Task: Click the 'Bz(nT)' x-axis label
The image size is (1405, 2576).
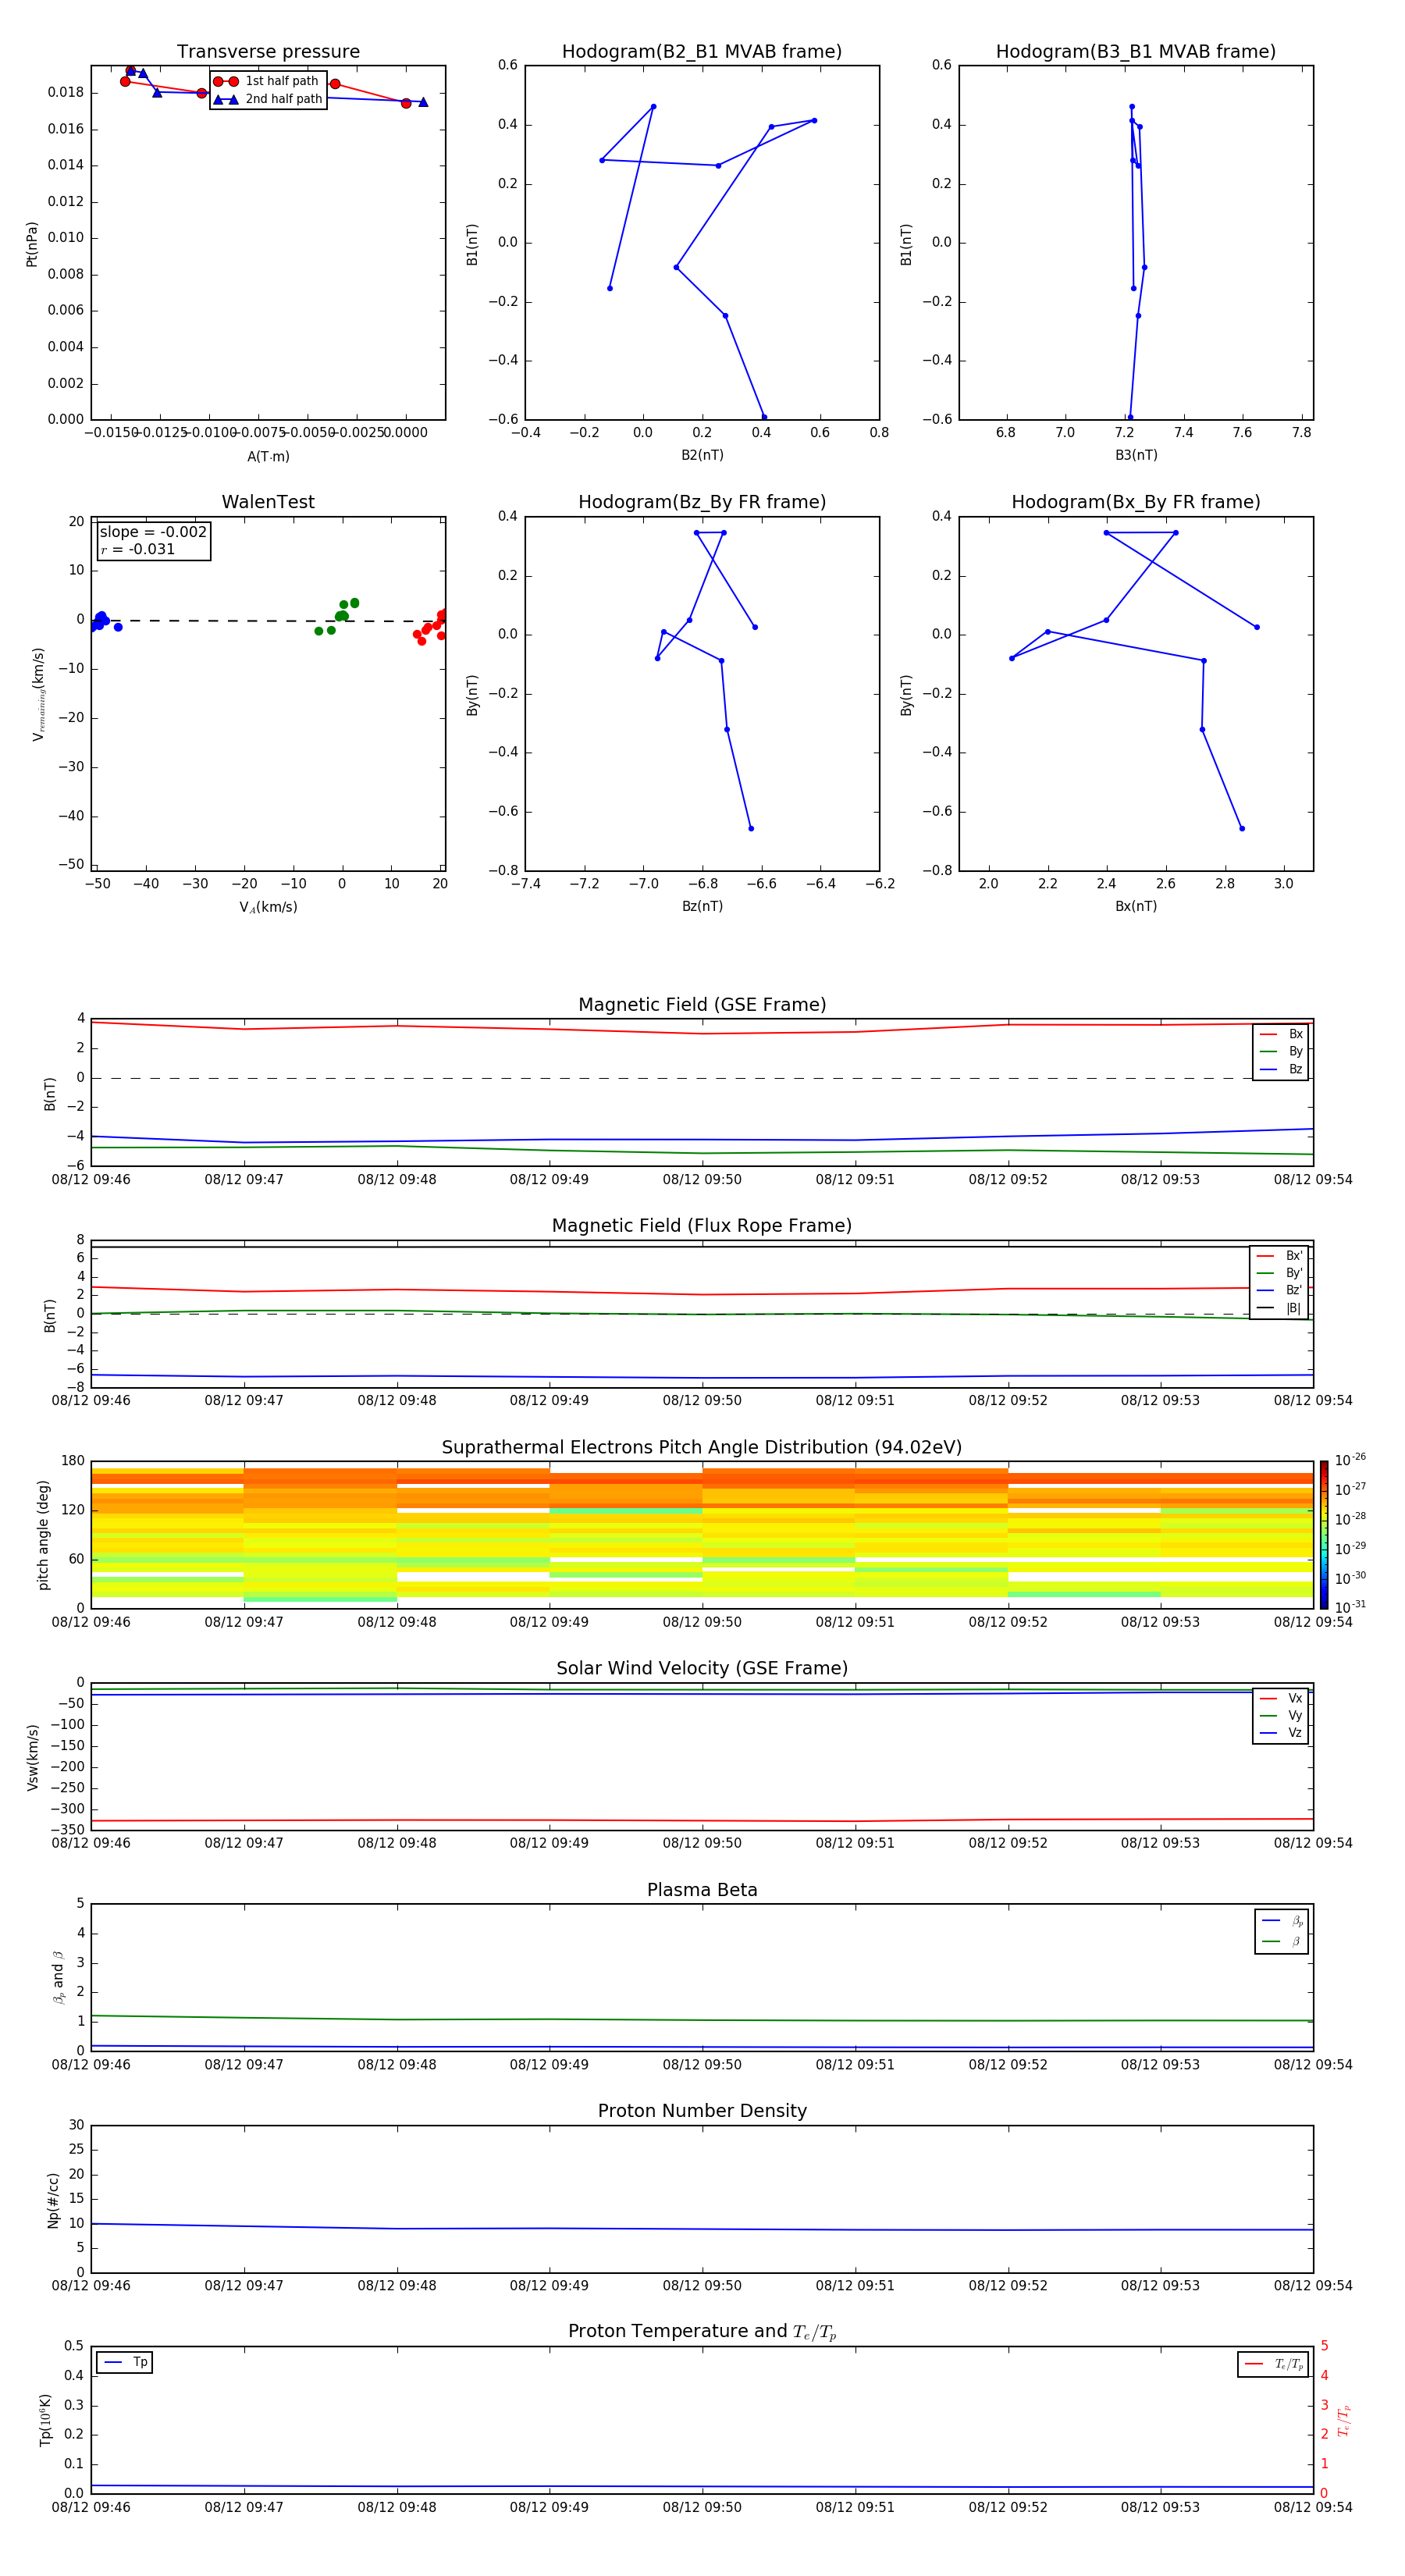Action: 702,906
